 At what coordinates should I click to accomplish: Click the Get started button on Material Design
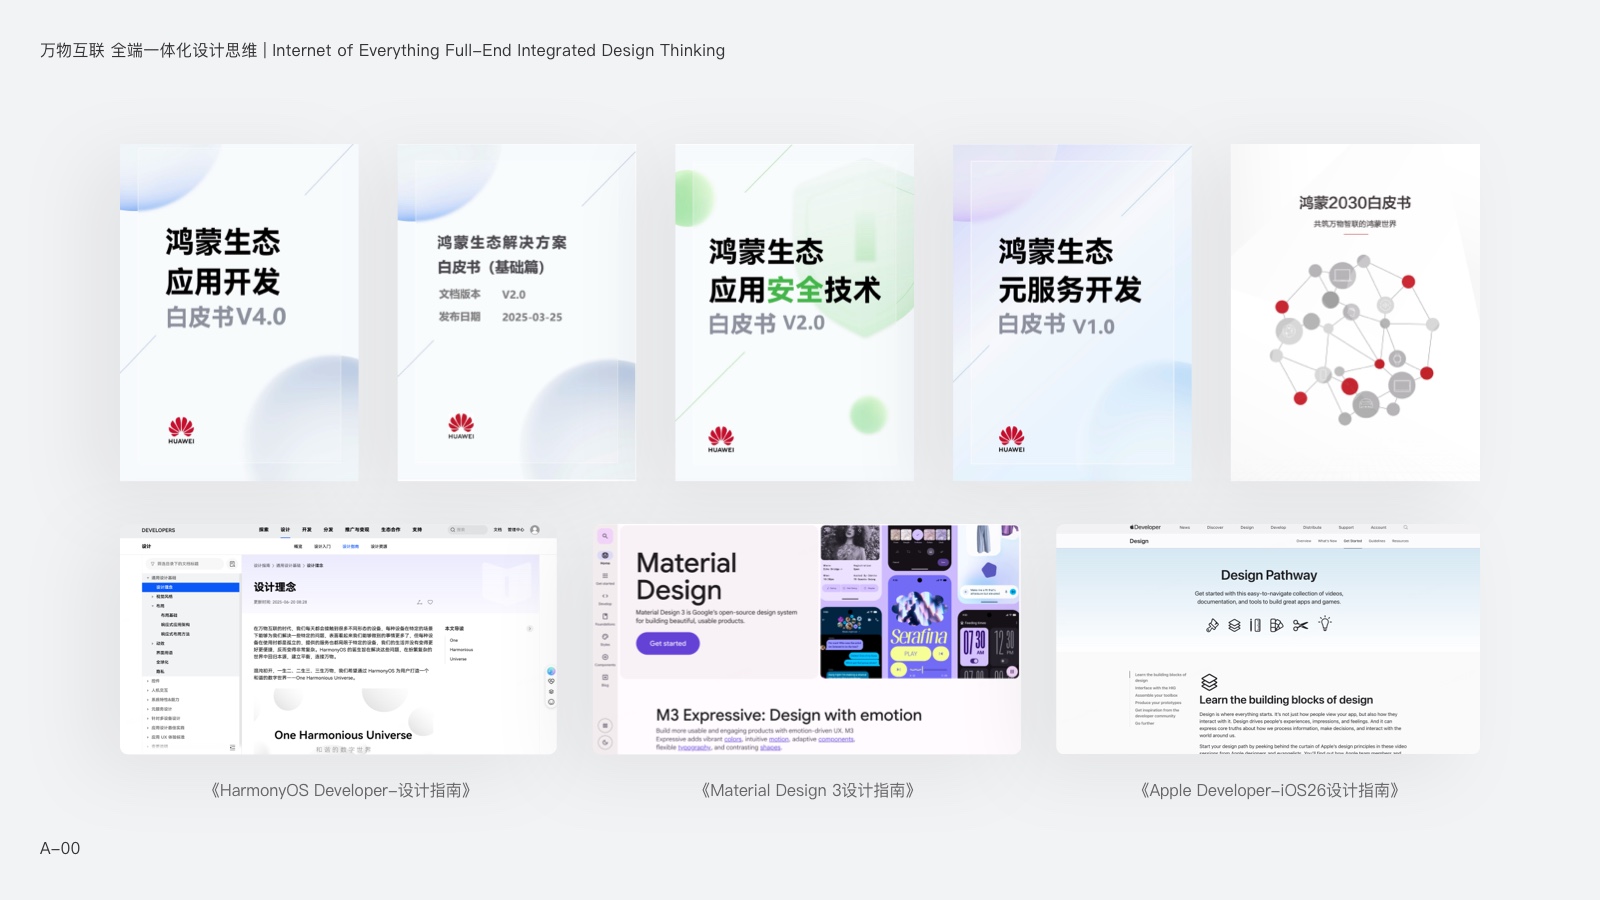pos(667,644)
